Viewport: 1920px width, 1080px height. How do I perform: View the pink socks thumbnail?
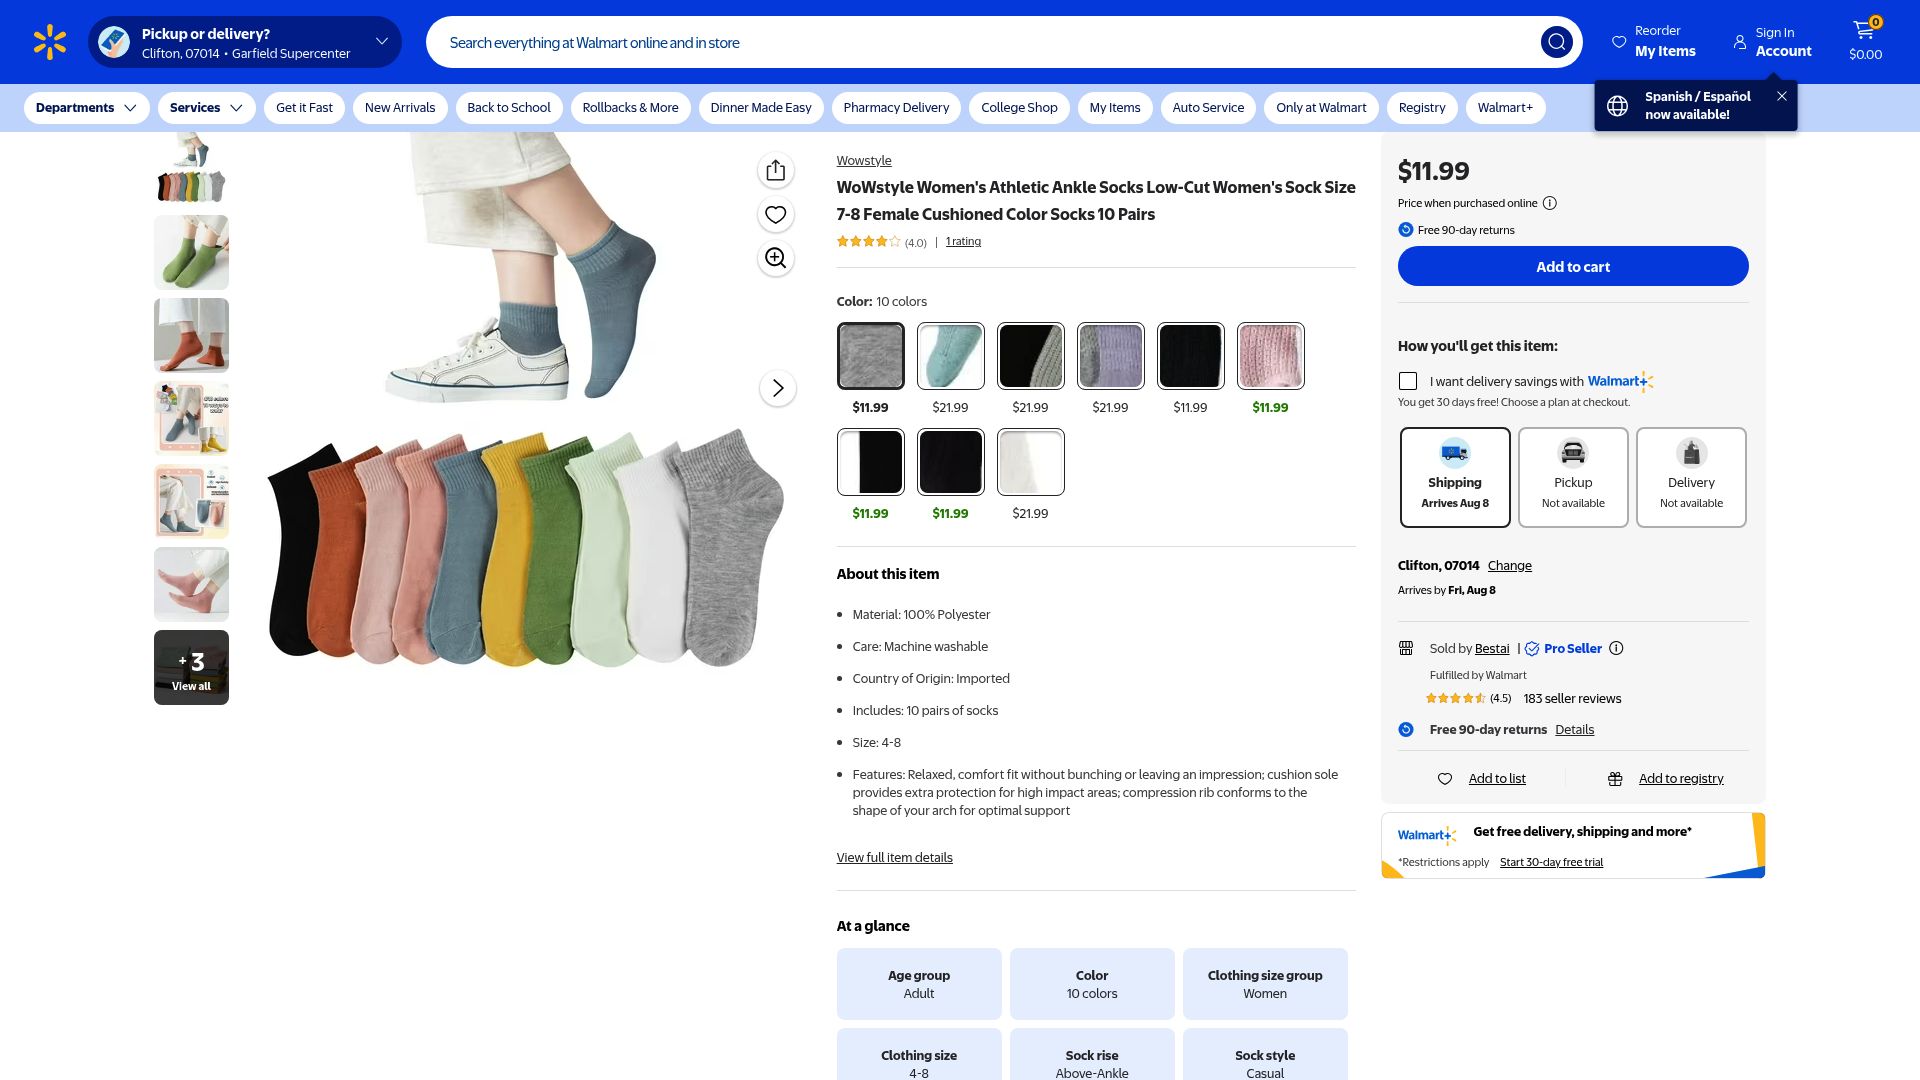click(191, 585)
